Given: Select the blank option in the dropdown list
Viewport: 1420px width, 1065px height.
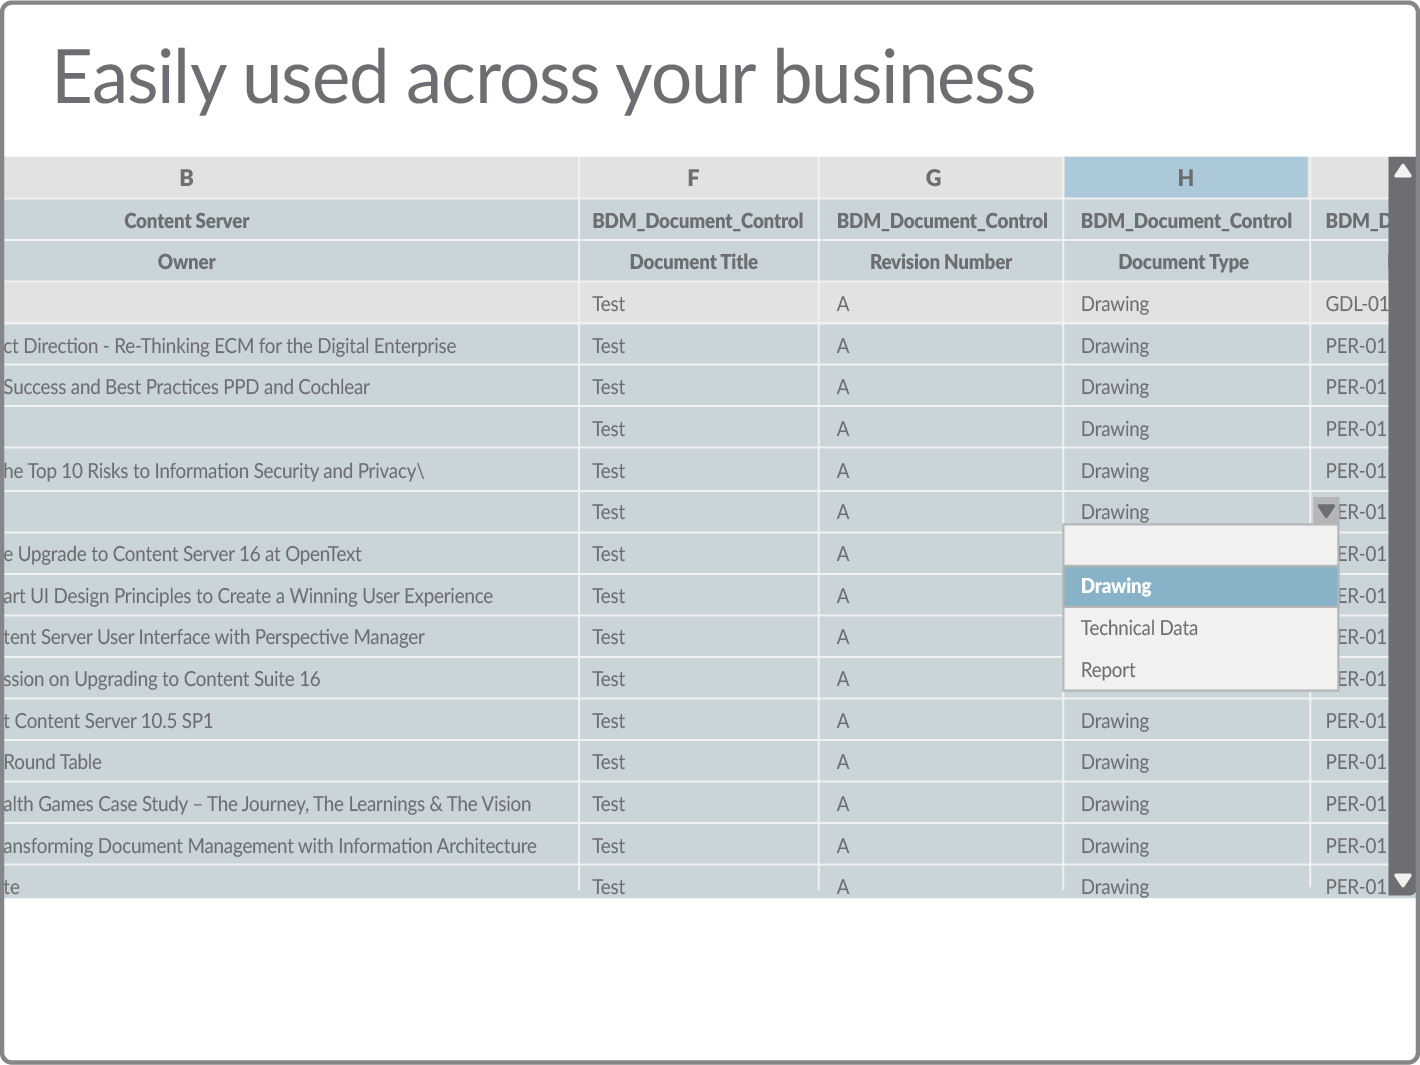Looking at the screenshot, I should click(1200, 546).
